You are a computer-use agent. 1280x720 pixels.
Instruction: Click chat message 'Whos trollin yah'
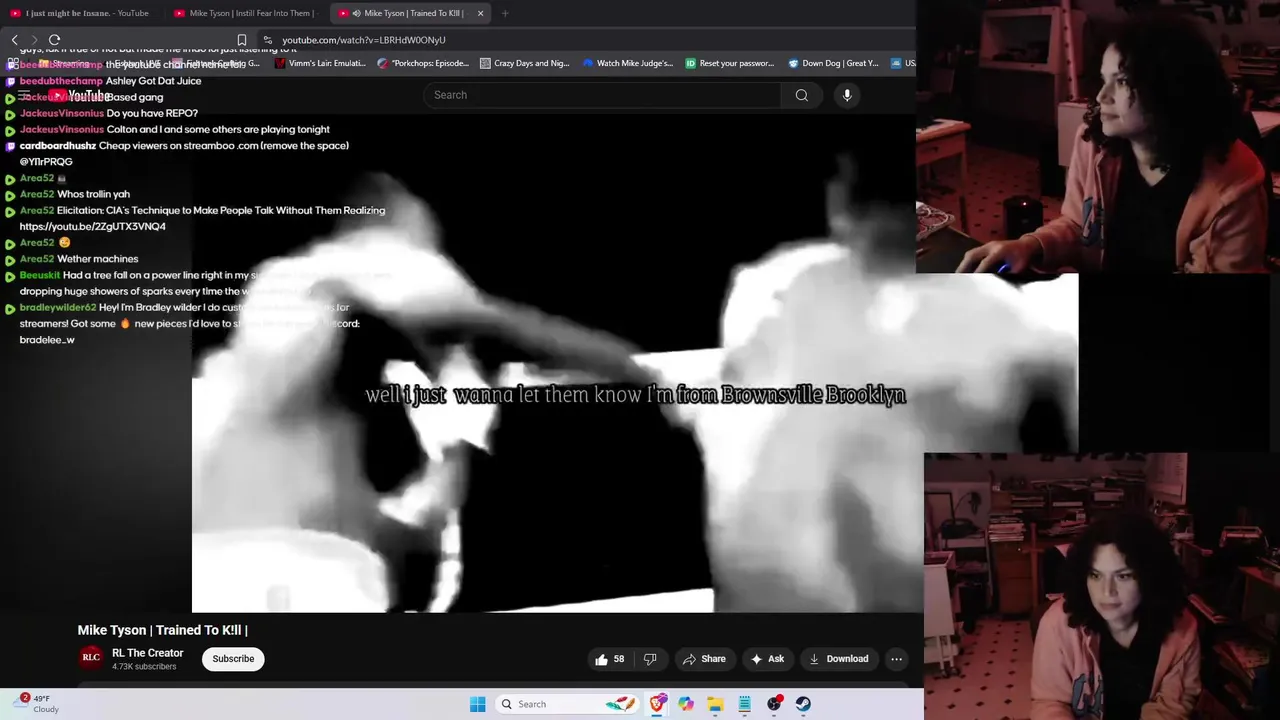click(x=93, y=194)
